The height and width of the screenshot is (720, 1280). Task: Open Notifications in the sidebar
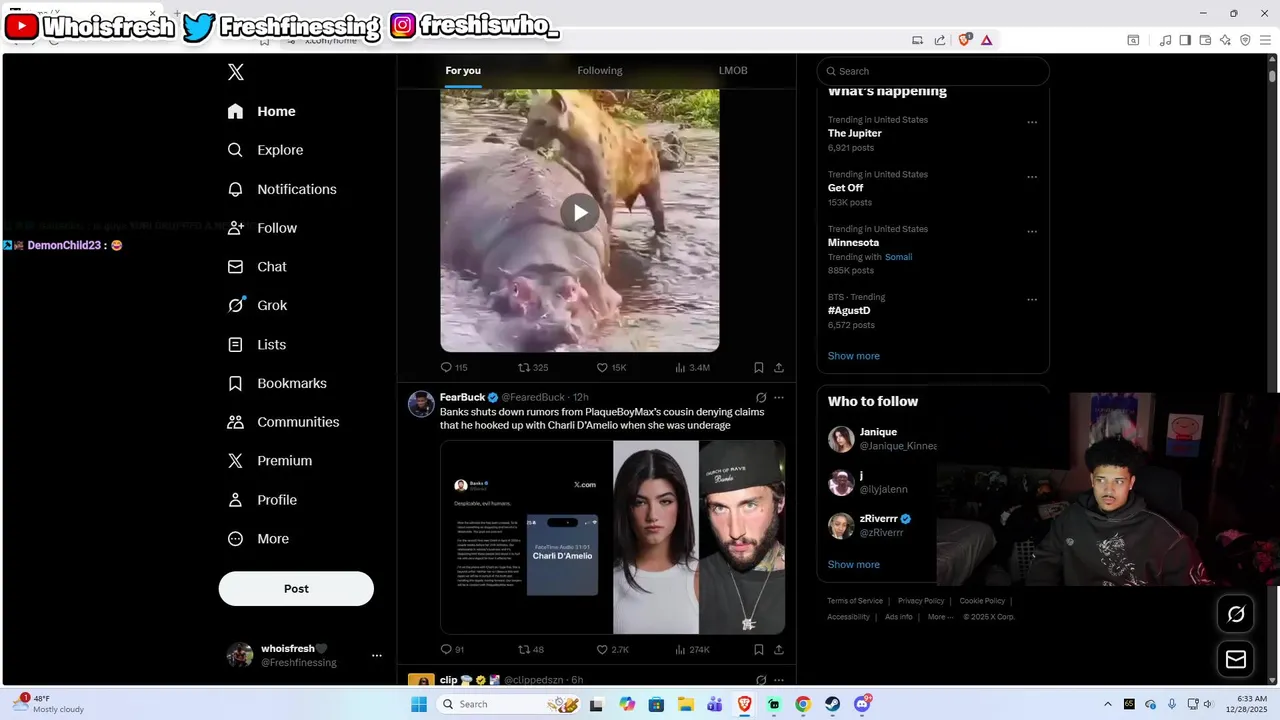coord(282,189)
